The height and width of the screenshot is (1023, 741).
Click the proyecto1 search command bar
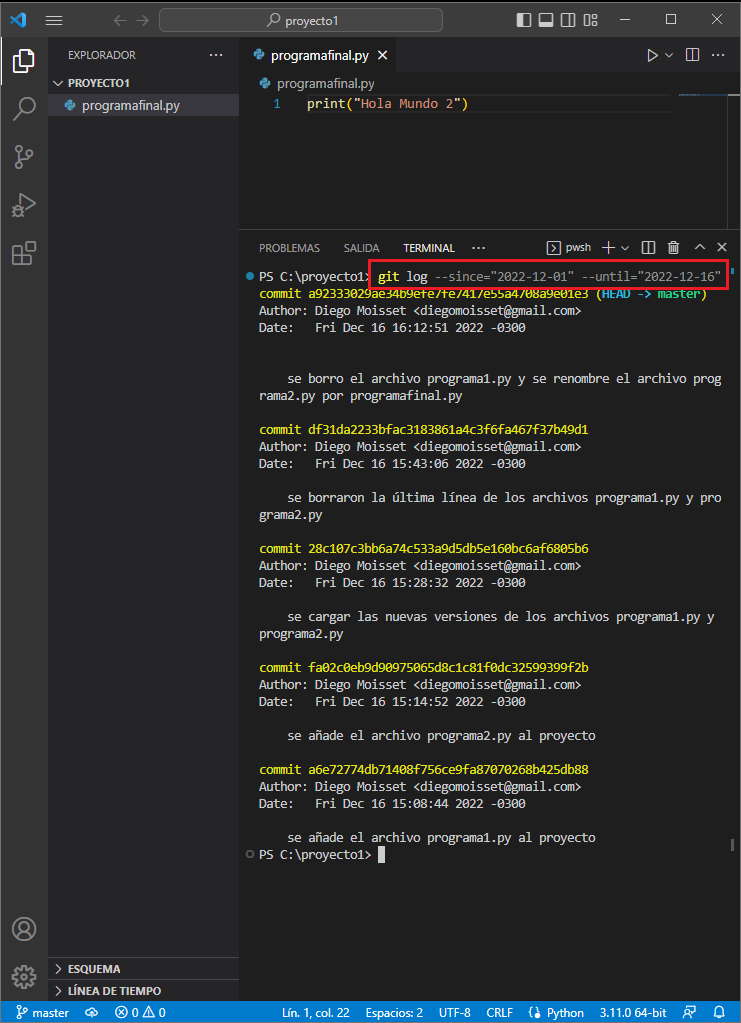point(301,20)
